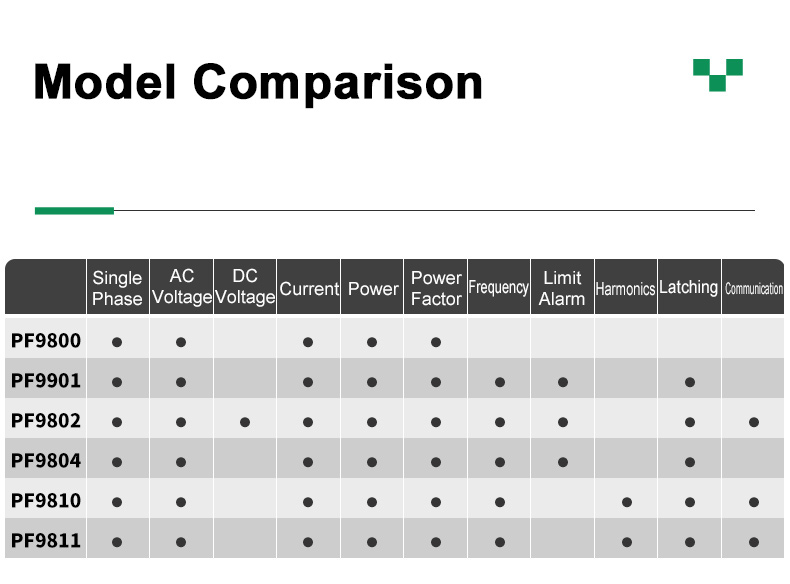Click the PF9811 Frequency dot
Image resolution: width=790 pixels, height=584 pixels.
(499, 542)
